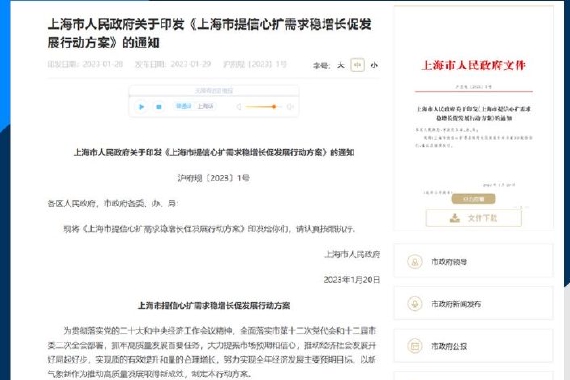Click the download icon beside 文件下载
This screenshot has width=570, height=380.
(x=454, y=218)
